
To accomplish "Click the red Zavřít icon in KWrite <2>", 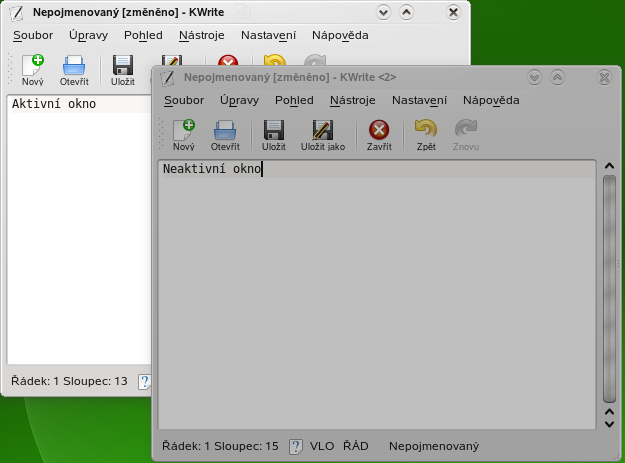I will click(x=379, y=131).
